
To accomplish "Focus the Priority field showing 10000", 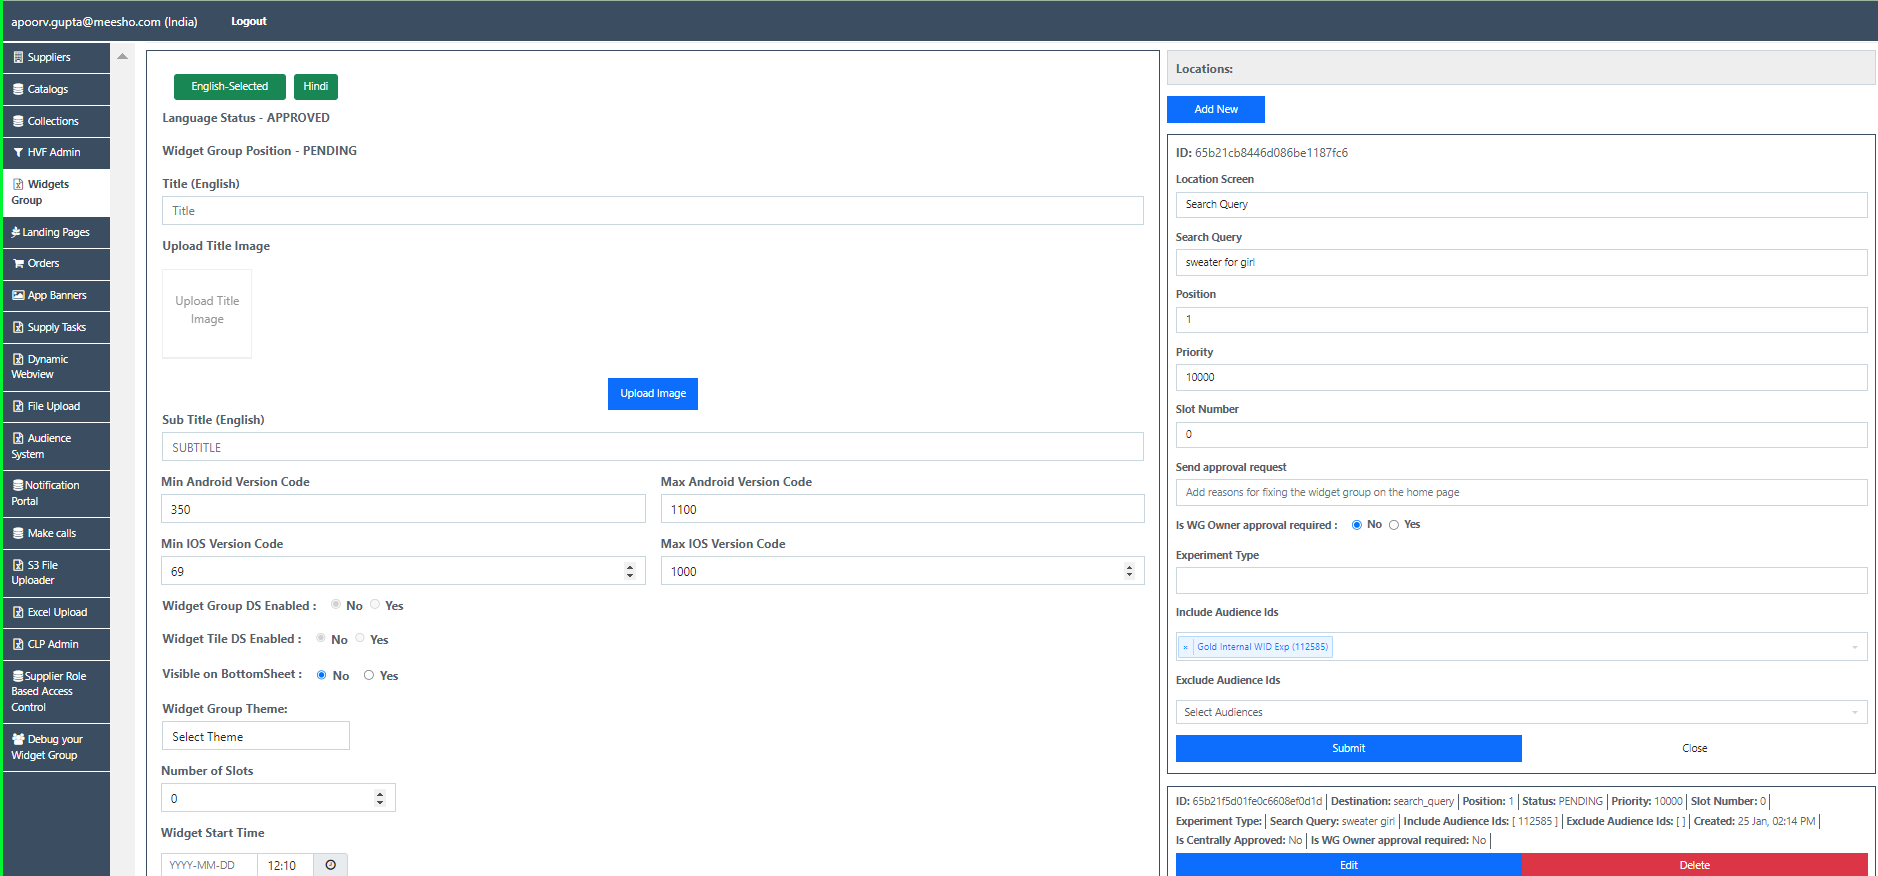I will coord(1521,377).
